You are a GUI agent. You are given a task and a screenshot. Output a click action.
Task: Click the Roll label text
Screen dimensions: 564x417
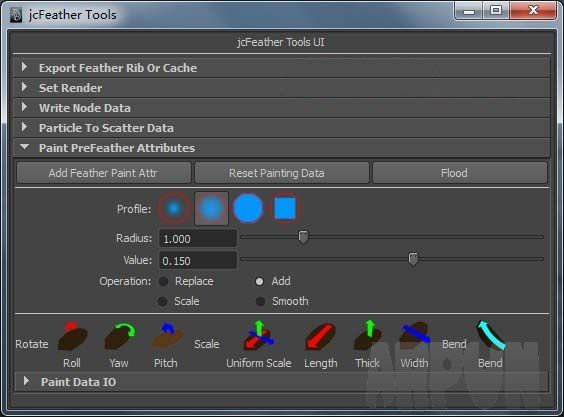(x=72, y=363)
